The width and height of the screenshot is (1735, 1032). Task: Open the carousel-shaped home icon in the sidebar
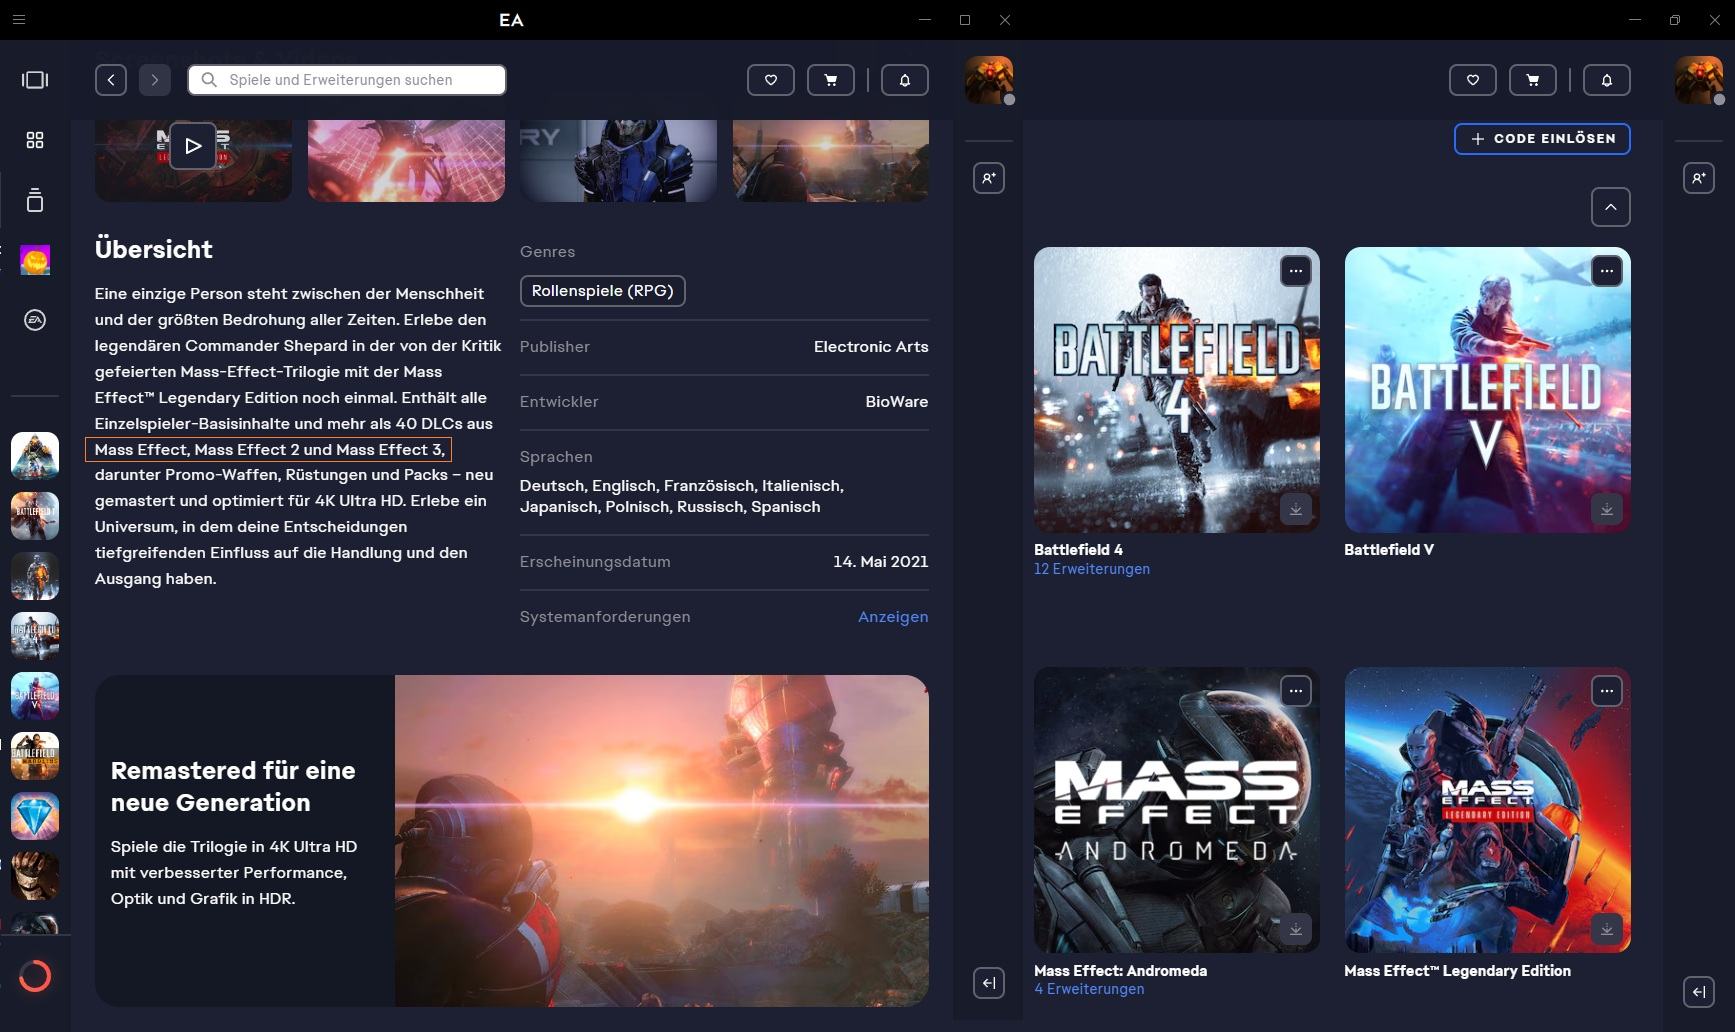tap(35, 80)
